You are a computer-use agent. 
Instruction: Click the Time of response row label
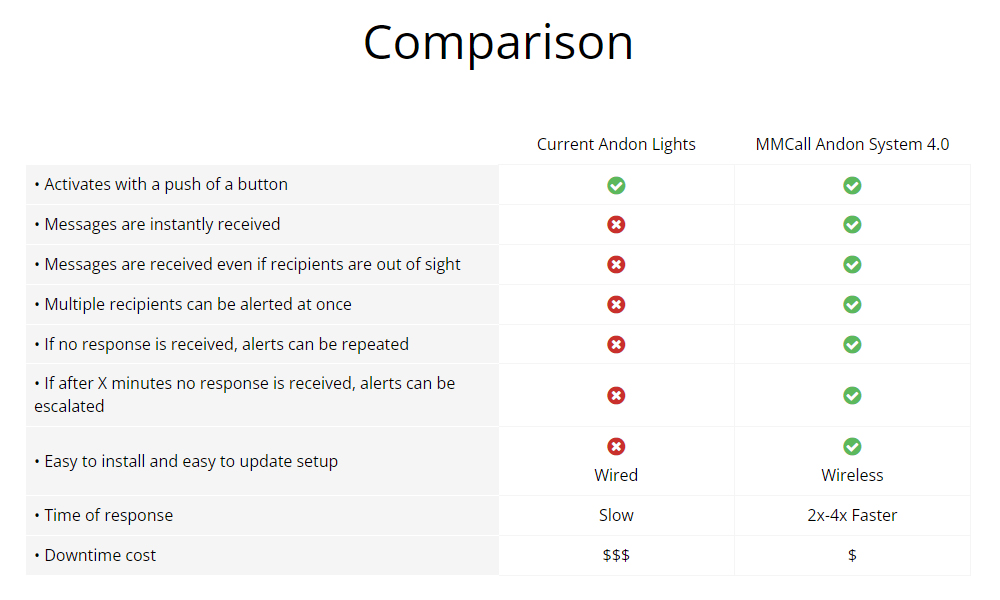pyautogui.click(x=104, y=515)
